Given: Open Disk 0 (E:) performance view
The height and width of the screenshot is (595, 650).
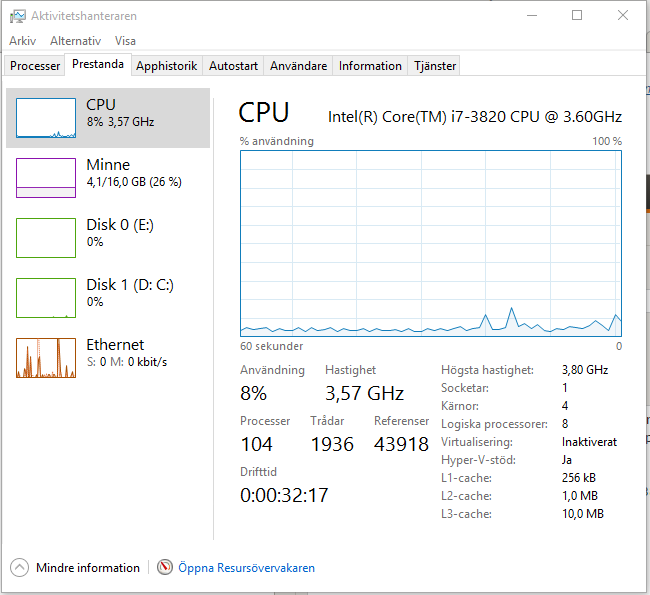Looking at the screenshot, I should tap(108, 238).
